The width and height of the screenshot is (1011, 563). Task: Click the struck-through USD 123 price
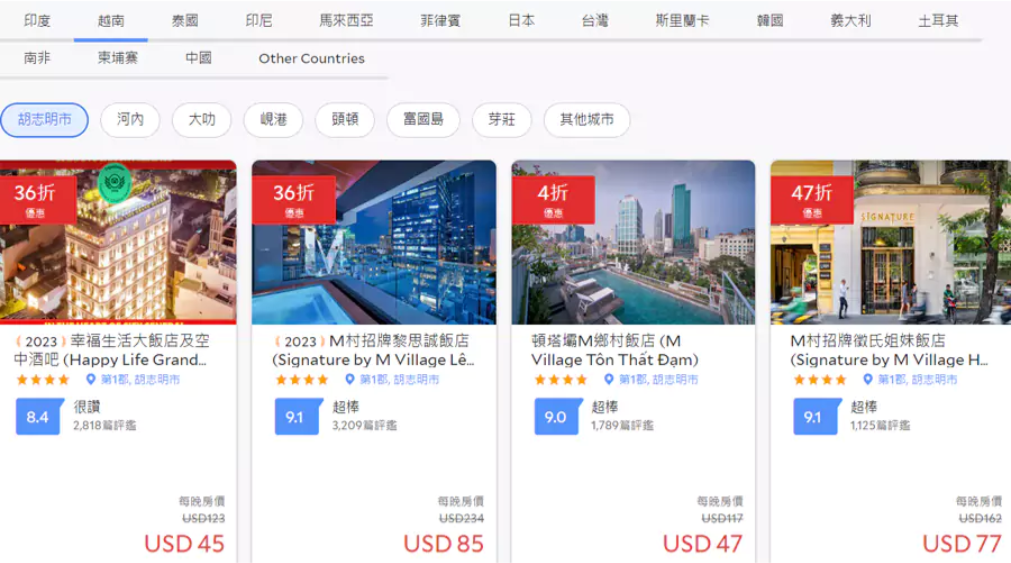[x=203, y=518]
